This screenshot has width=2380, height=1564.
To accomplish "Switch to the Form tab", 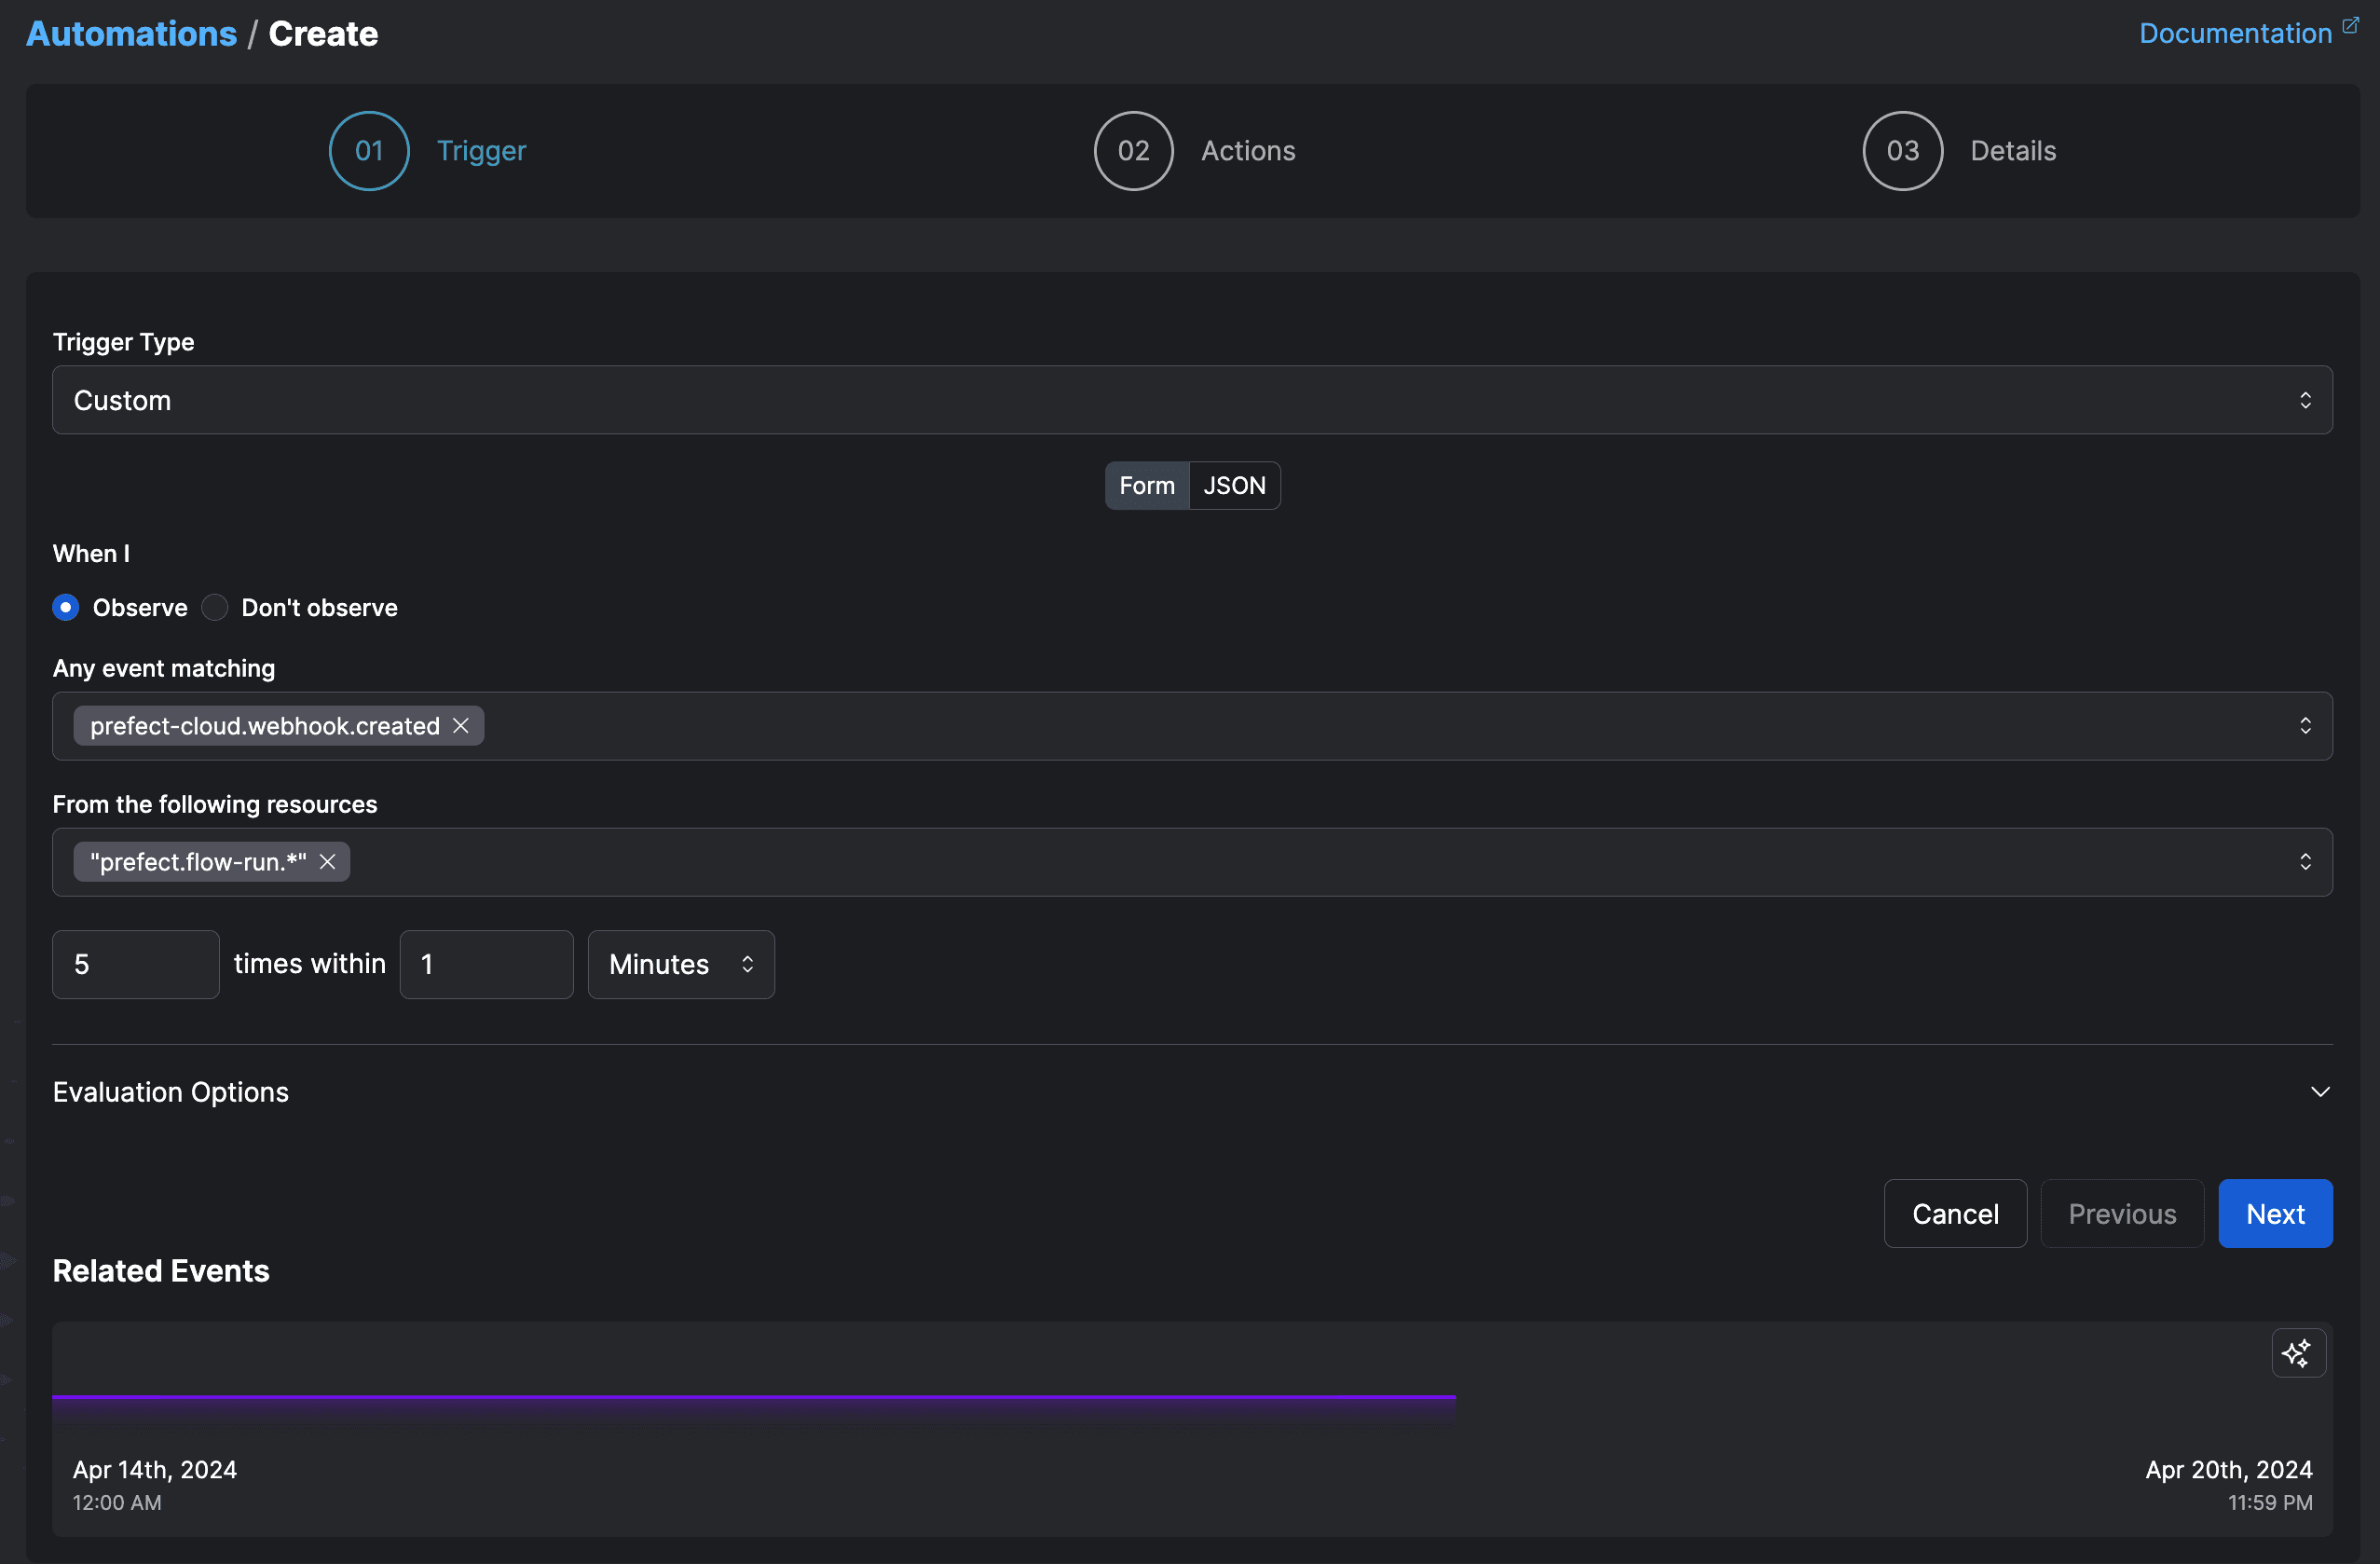I will (x=1147, y=486).
